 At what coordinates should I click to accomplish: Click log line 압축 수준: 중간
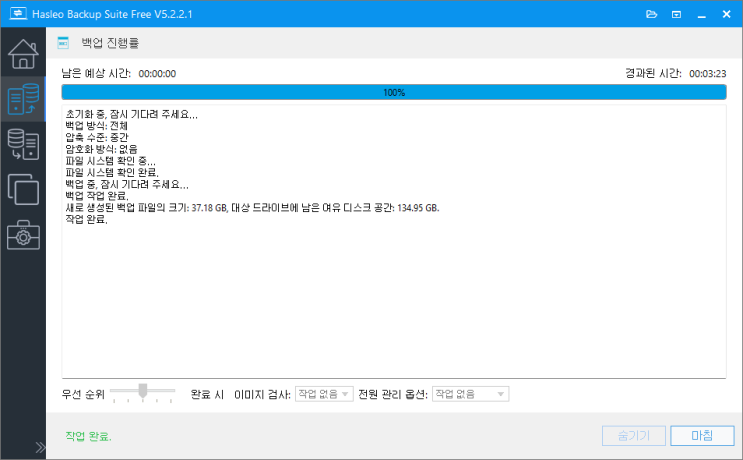coord(97,137)
